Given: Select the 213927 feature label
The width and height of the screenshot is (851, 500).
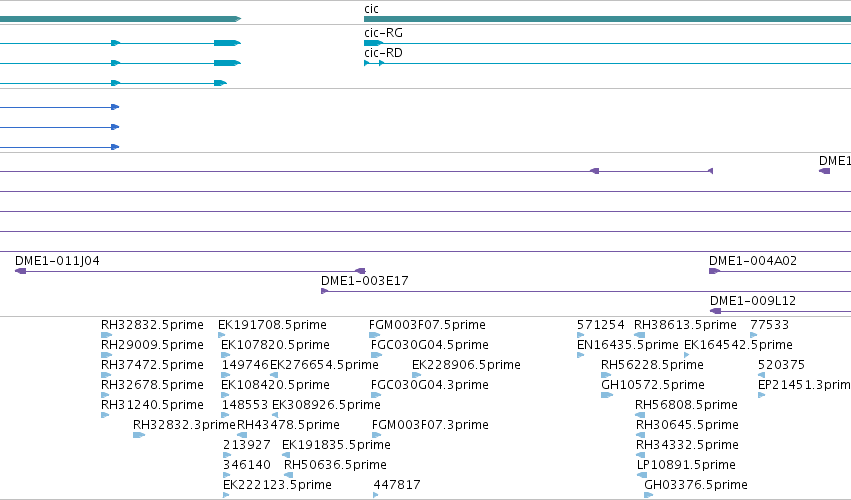Looking at the screenshot, I should 246,445.
